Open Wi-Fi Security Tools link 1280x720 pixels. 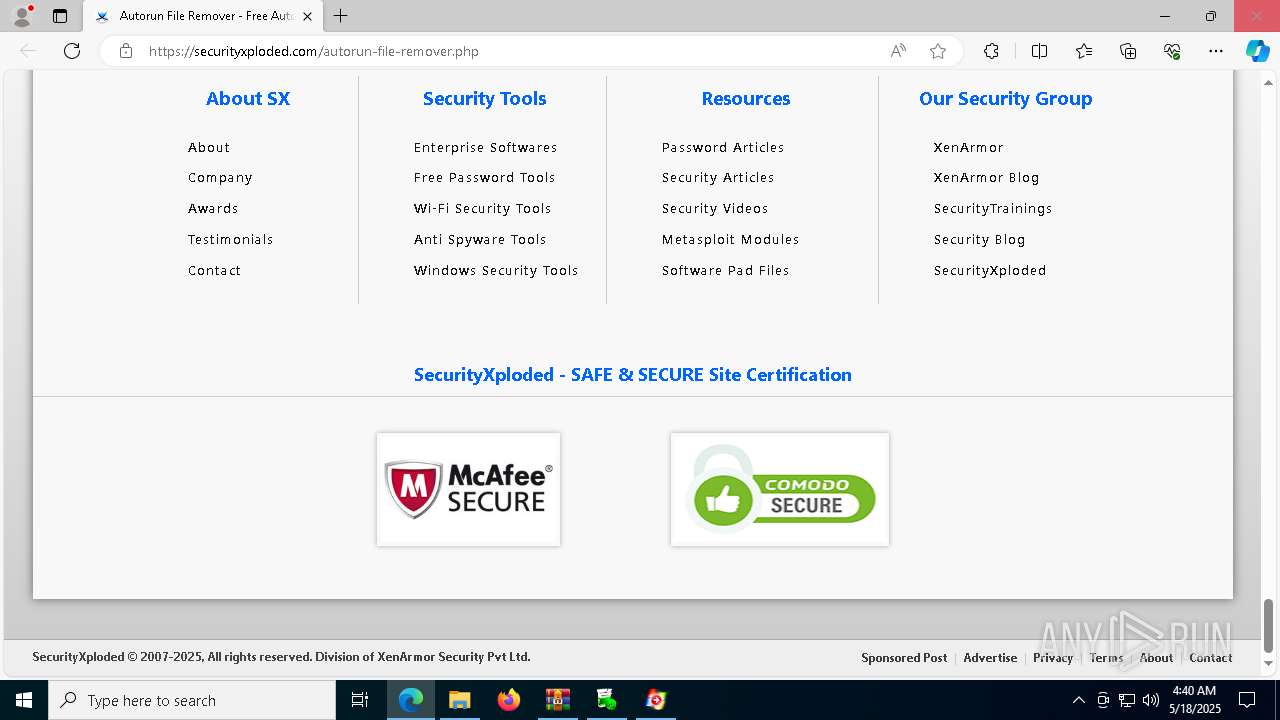pos(483,209)
